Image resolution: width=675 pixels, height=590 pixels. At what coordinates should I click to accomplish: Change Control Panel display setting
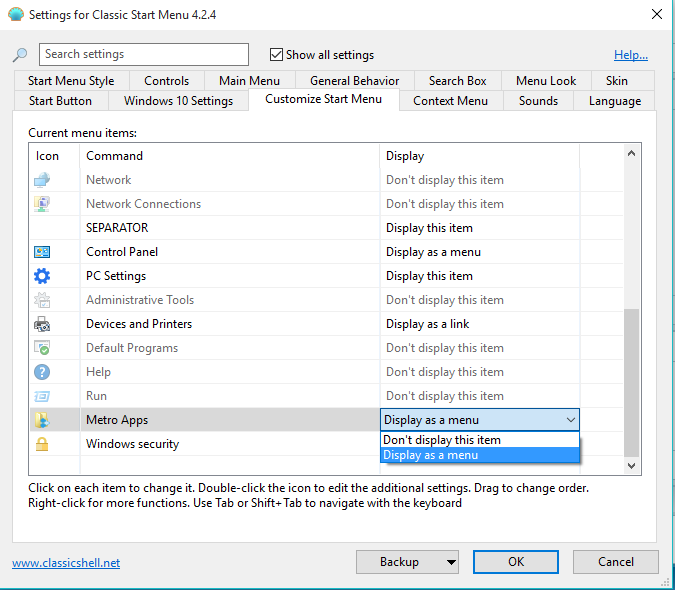(x=480, y=252)
